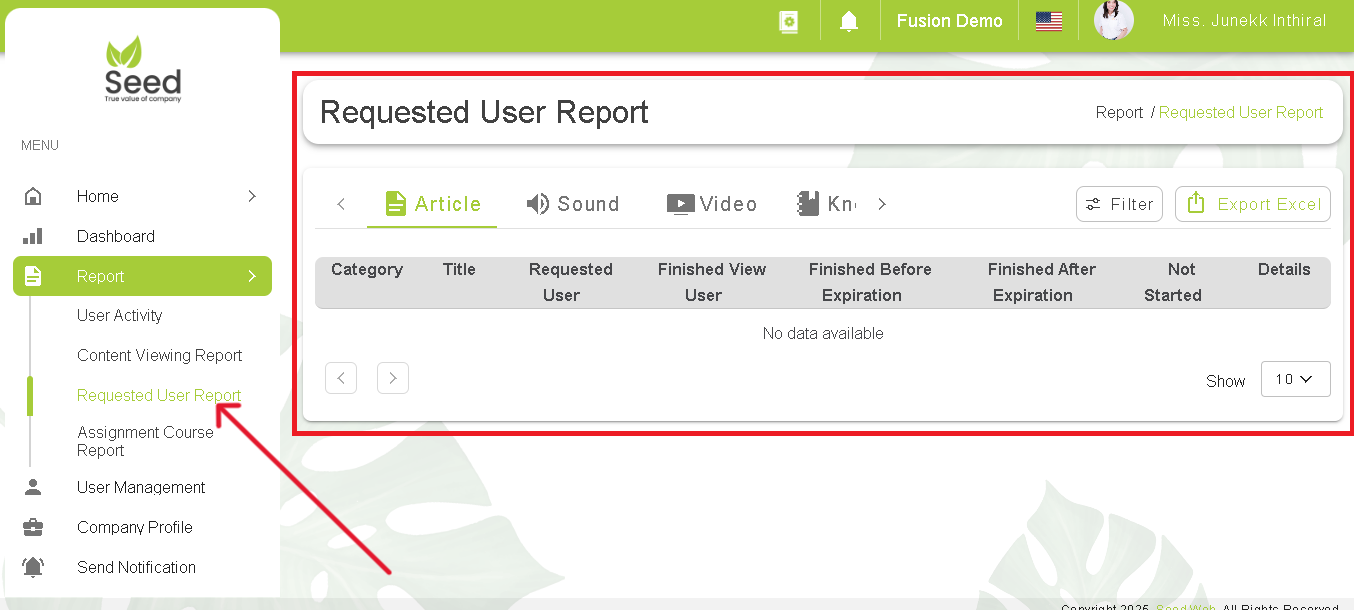1354x610 pixels.
Task: Click the Report sidebar icon
Action: (33, 275)
